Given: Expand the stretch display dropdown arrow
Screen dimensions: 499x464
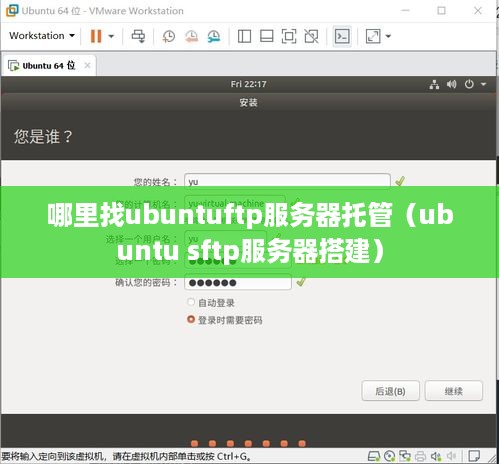Looking at the screenshot, I should point(388,36).
